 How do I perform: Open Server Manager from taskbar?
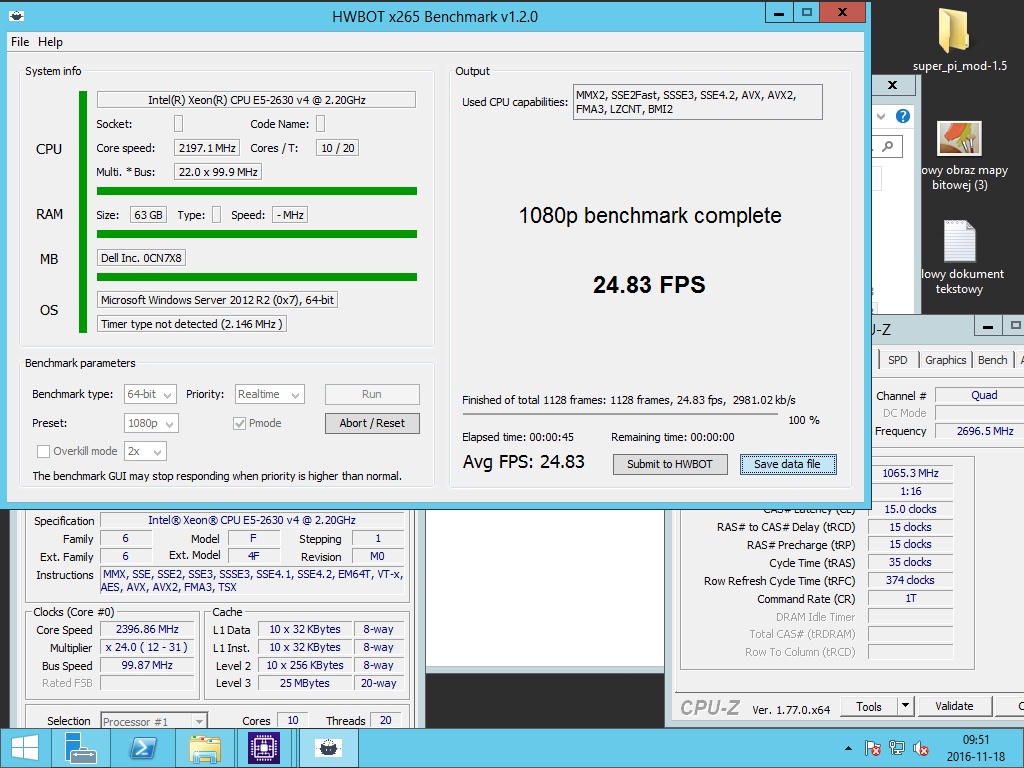[82, 748]
